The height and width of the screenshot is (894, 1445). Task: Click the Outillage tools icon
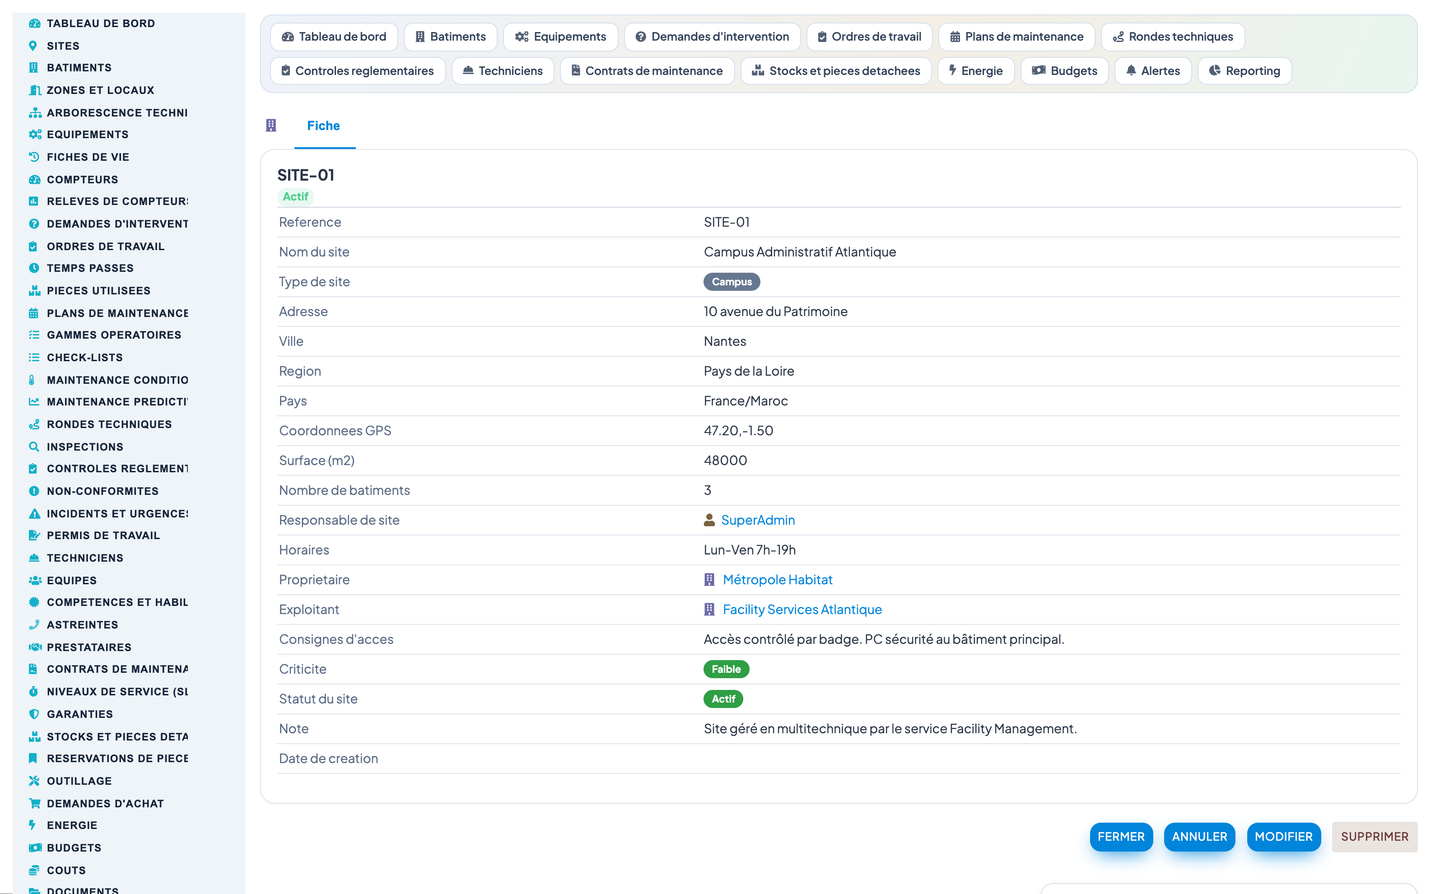34,781
